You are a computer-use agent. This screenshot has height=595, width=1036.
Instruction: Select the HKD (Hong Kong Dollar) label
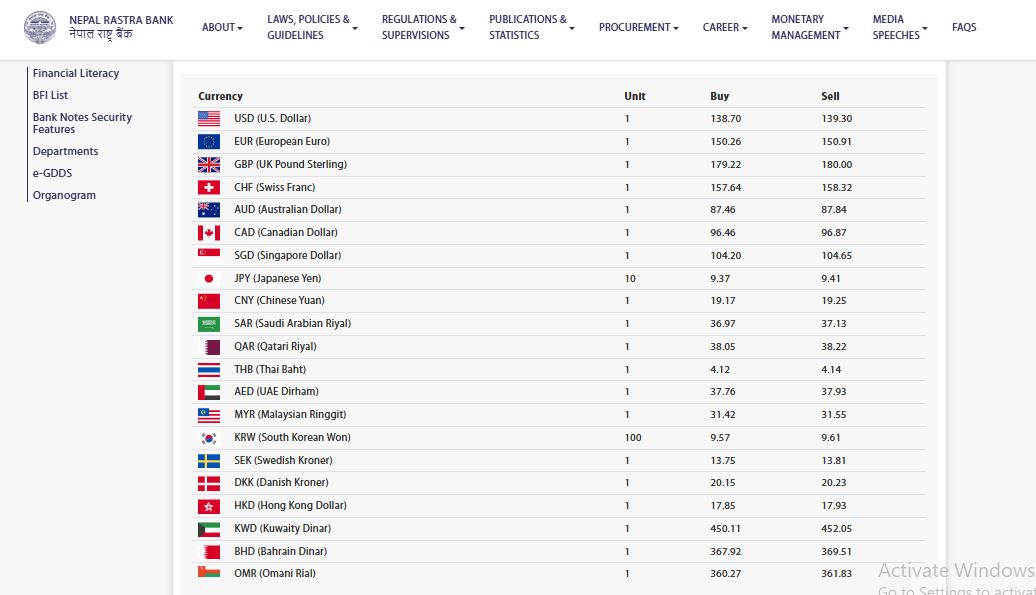[290, 506]
